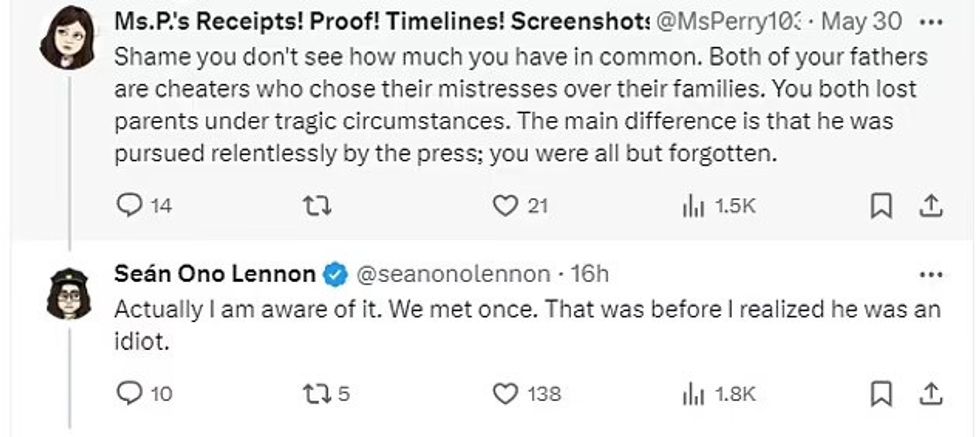Open more options on Ms.P's tweet
The width and height of the screenshot is (980, 437).
[x=929, y=20]
